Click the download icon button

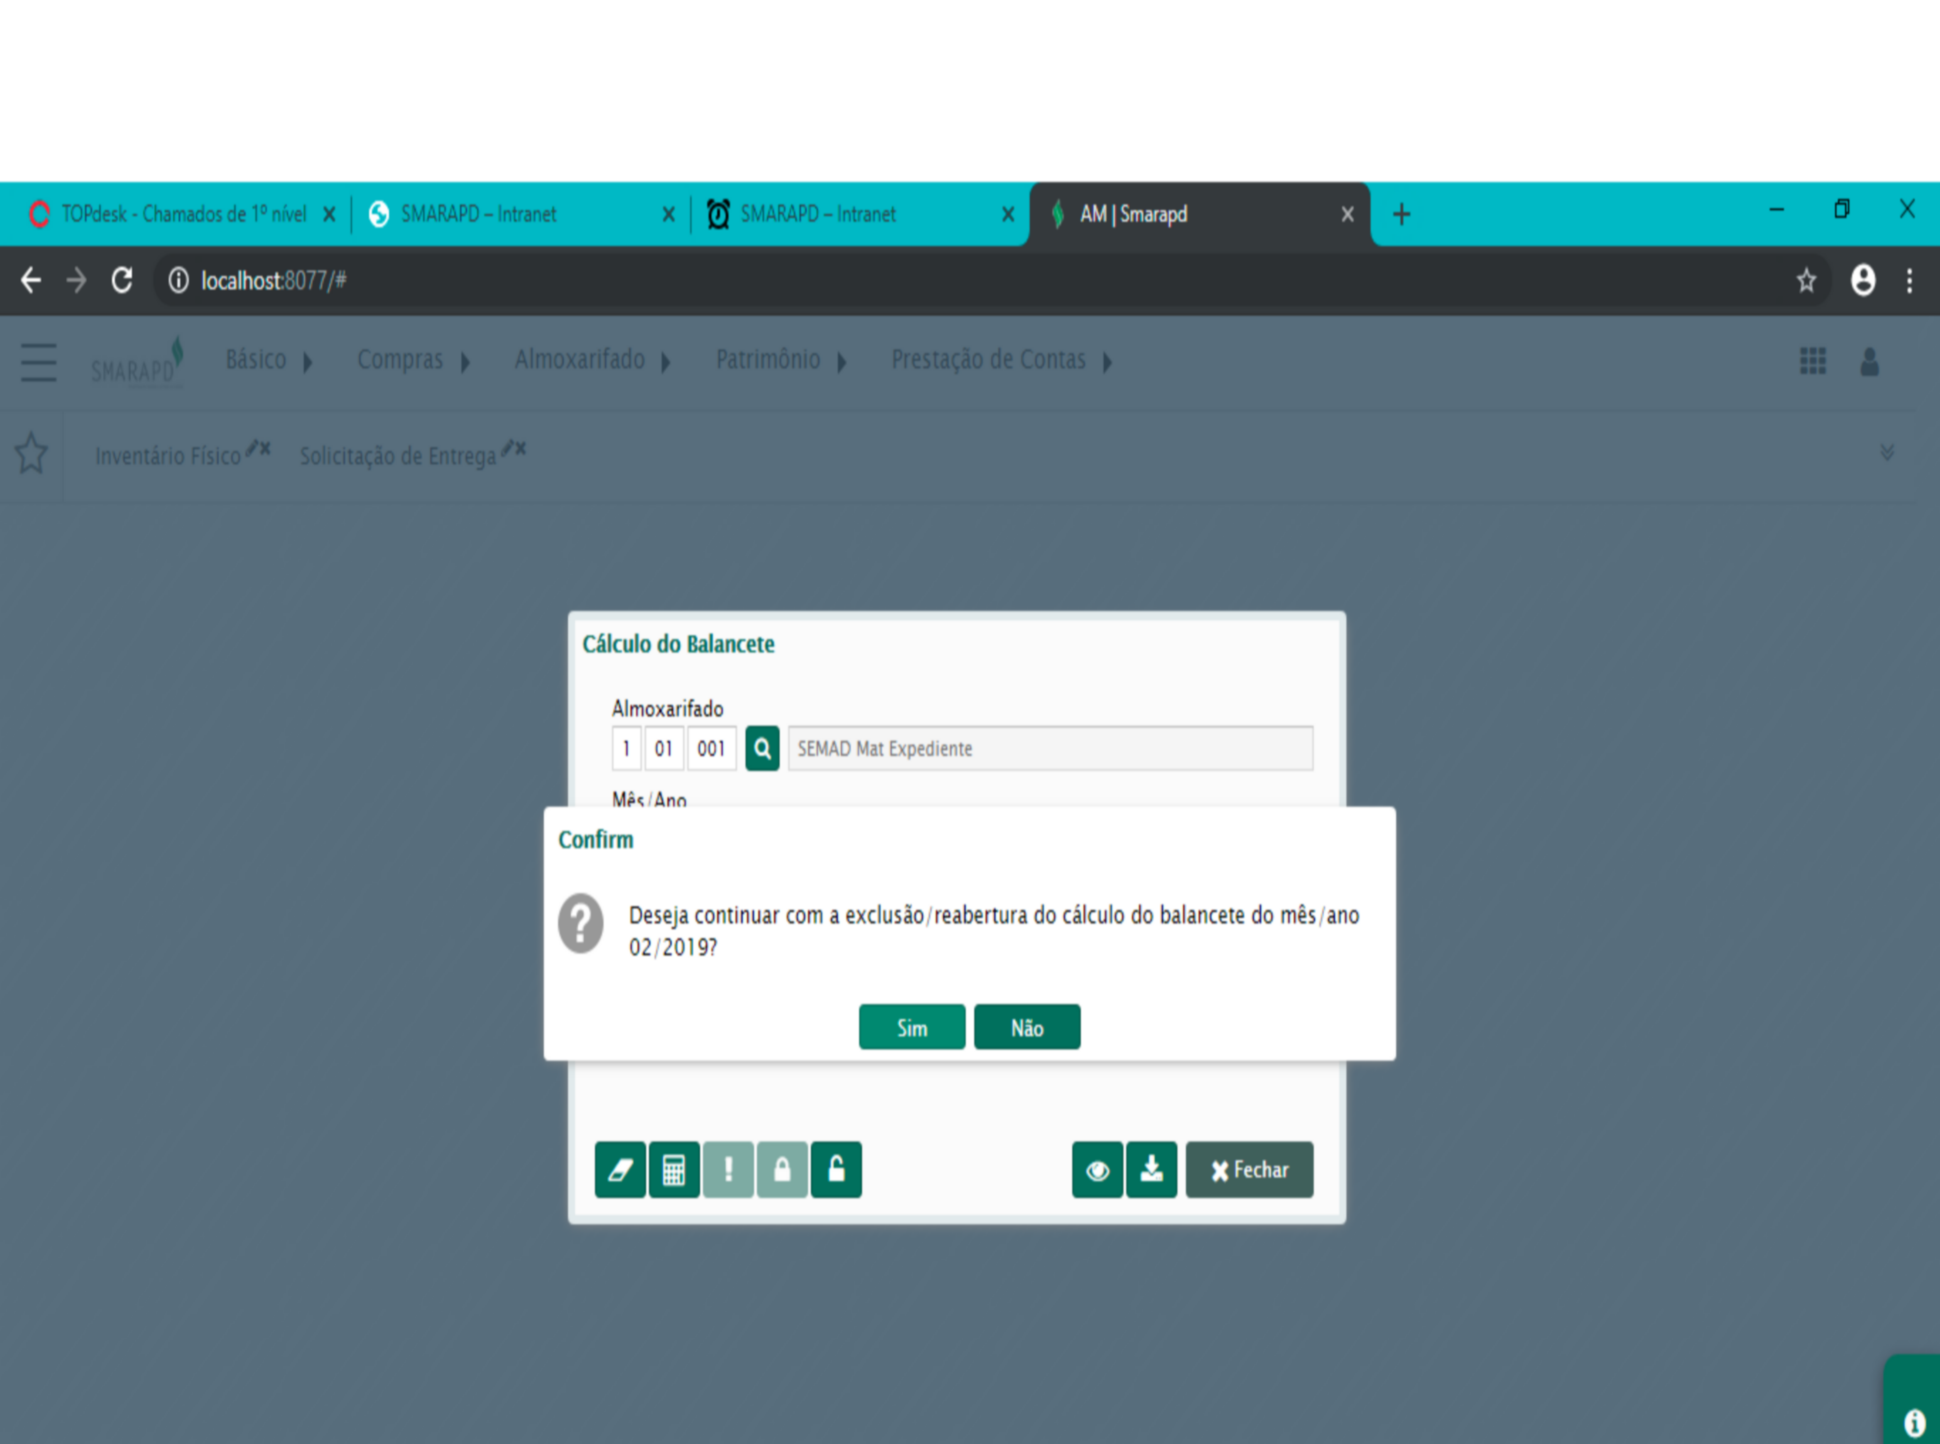(x=1151, y=1169)
